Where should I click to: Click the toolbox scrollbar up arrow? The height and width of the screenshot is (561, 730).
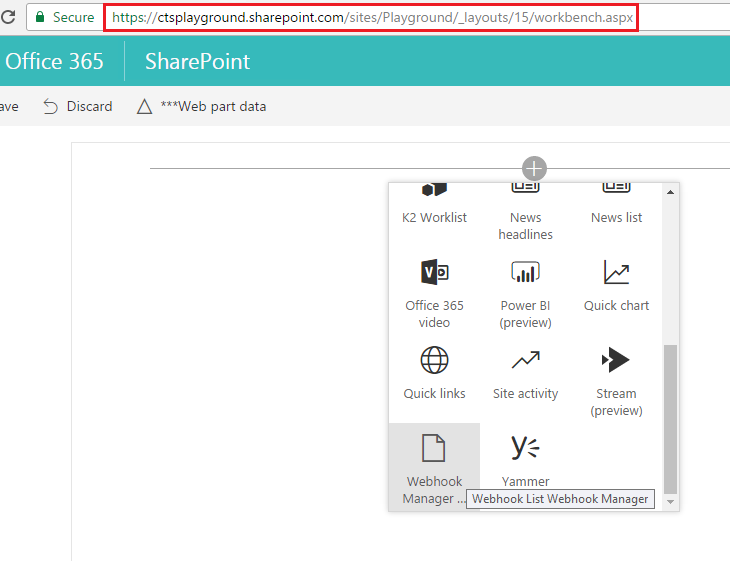[x=670, y=192]
